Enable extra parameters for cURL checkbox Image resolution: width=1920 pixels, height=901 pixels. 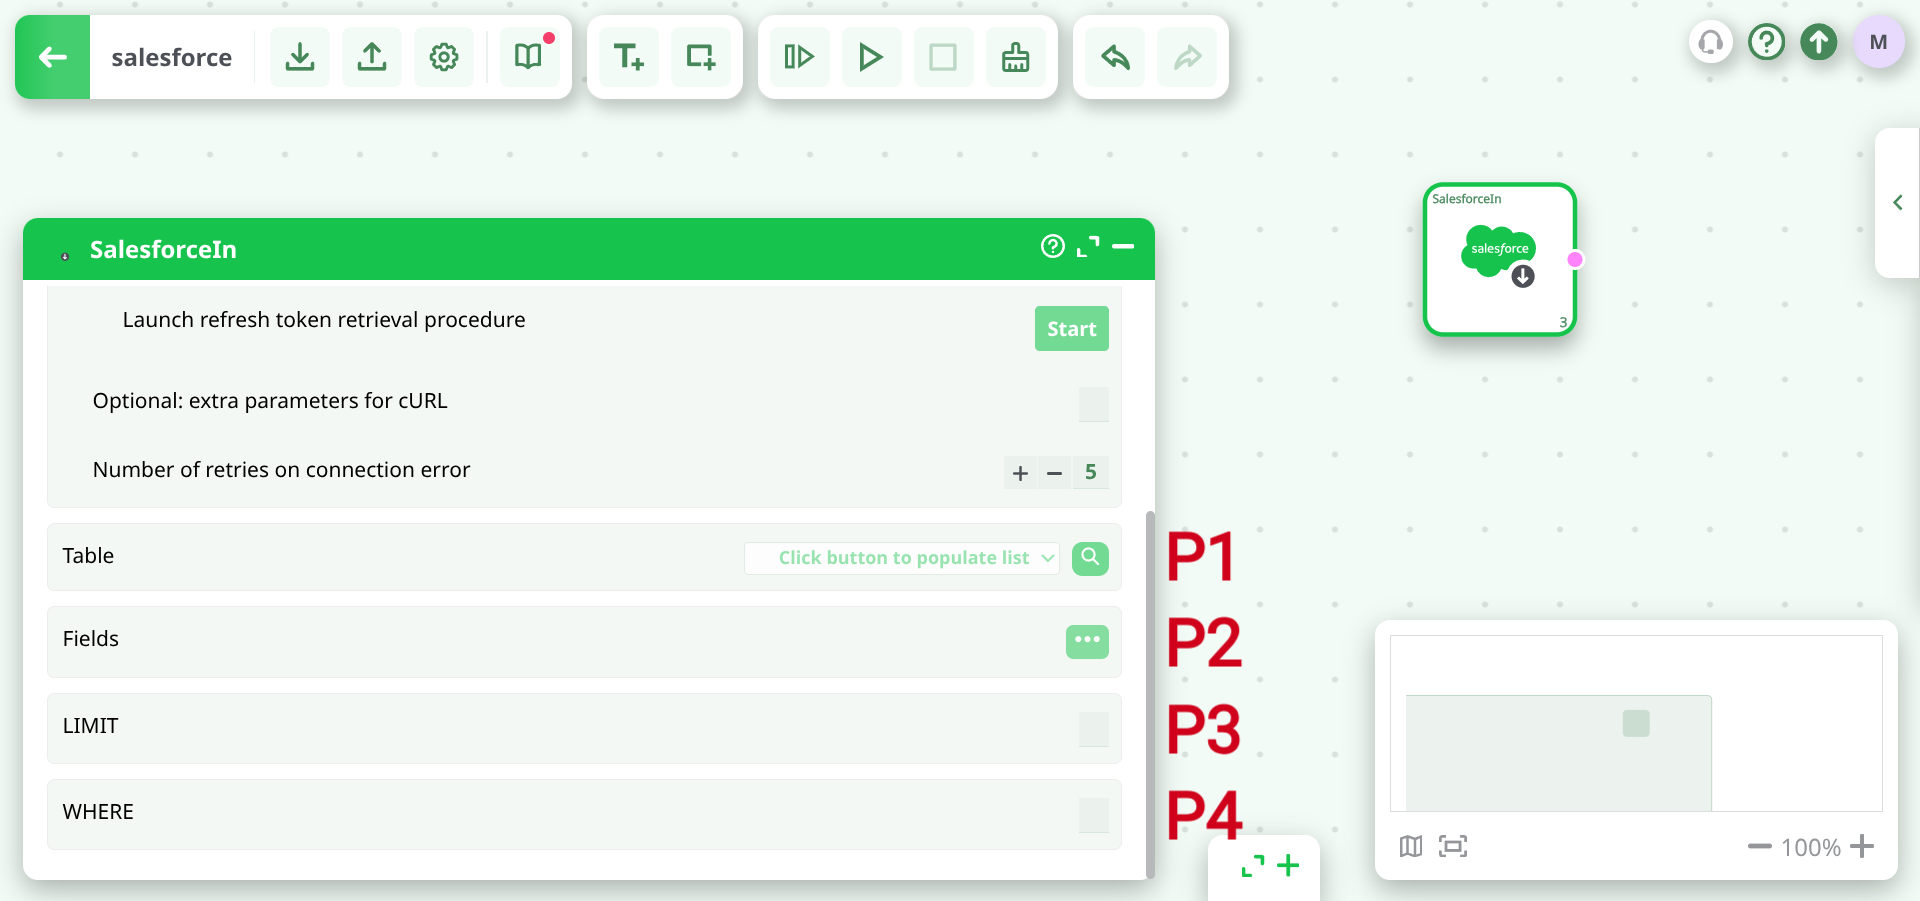pyautogui.click(x=1094, y=404)
